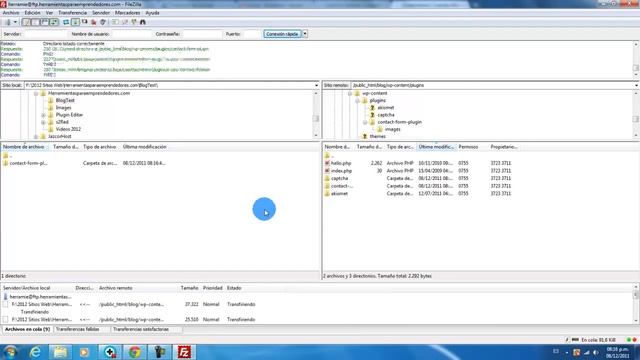Open the Archivo menu
This screenshot has height=360, width=640.
click(x=11, y=13)
